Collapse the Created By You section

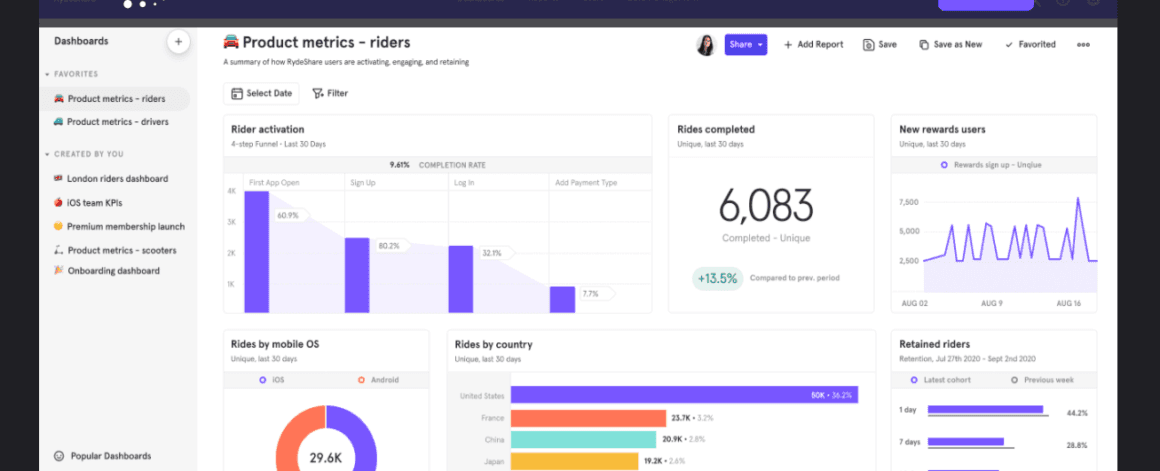[47, 155]
